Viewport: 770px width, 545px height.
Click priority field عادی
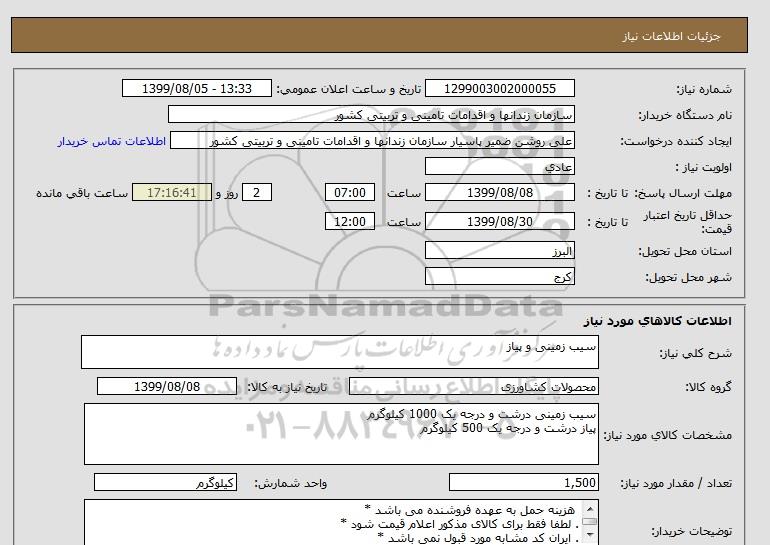(x=499, y=166)
